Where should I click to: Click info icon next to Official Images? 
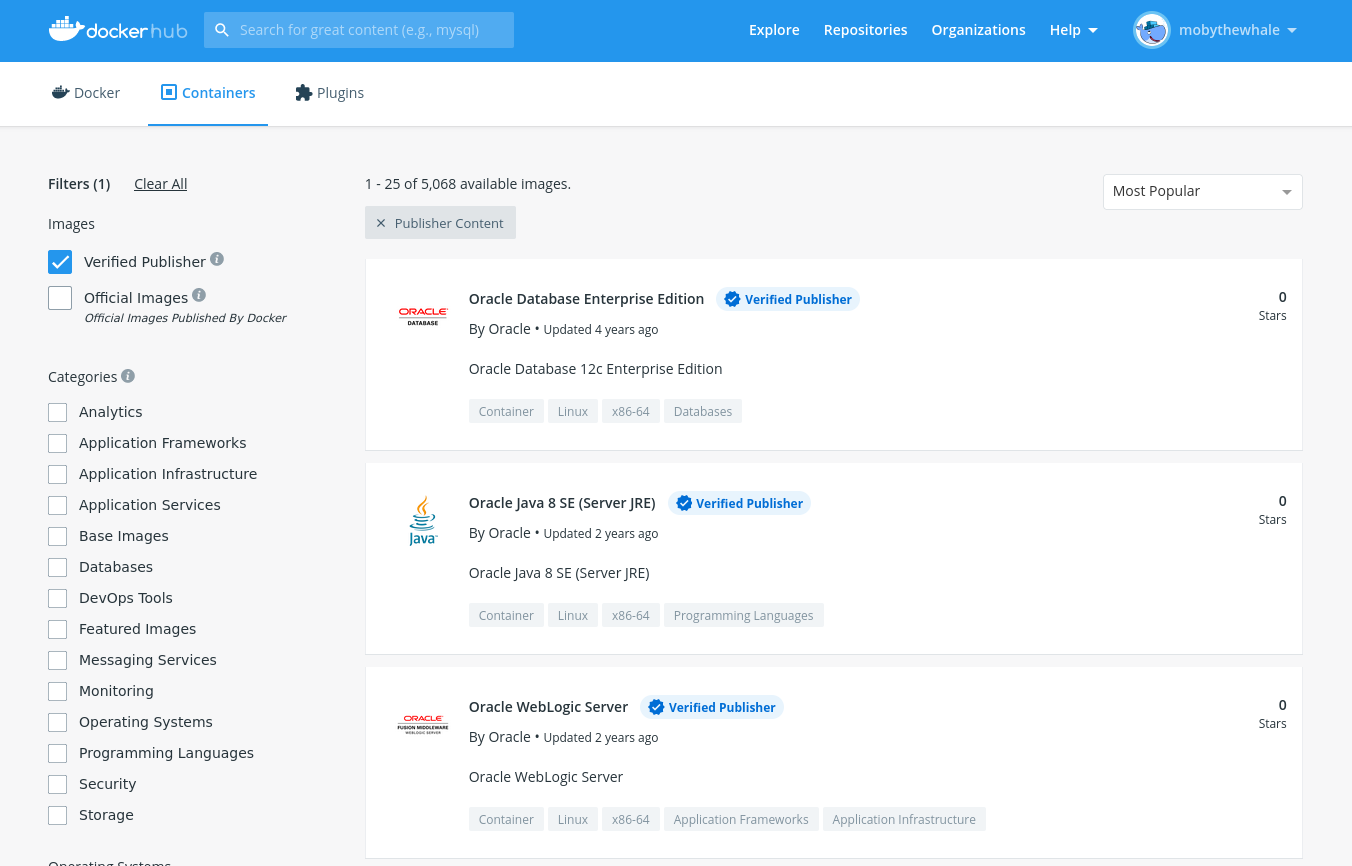point(199,295)
